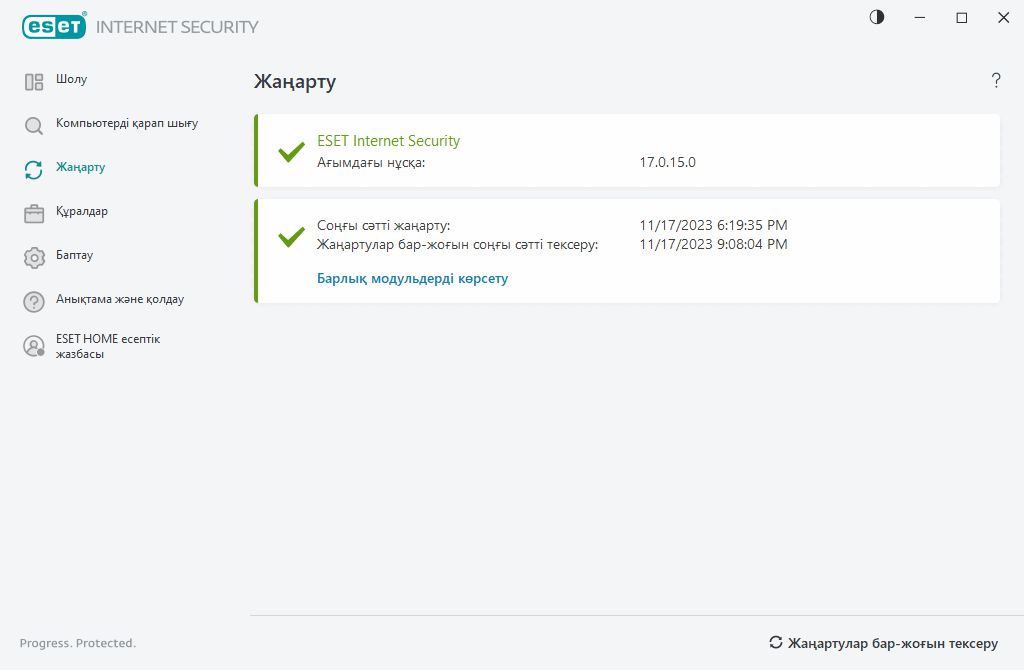Viewport: 1024px width, 670px height.
Task: Click Жаңартулар бар-жоғын тексеру button
Action: click(883, 643)
